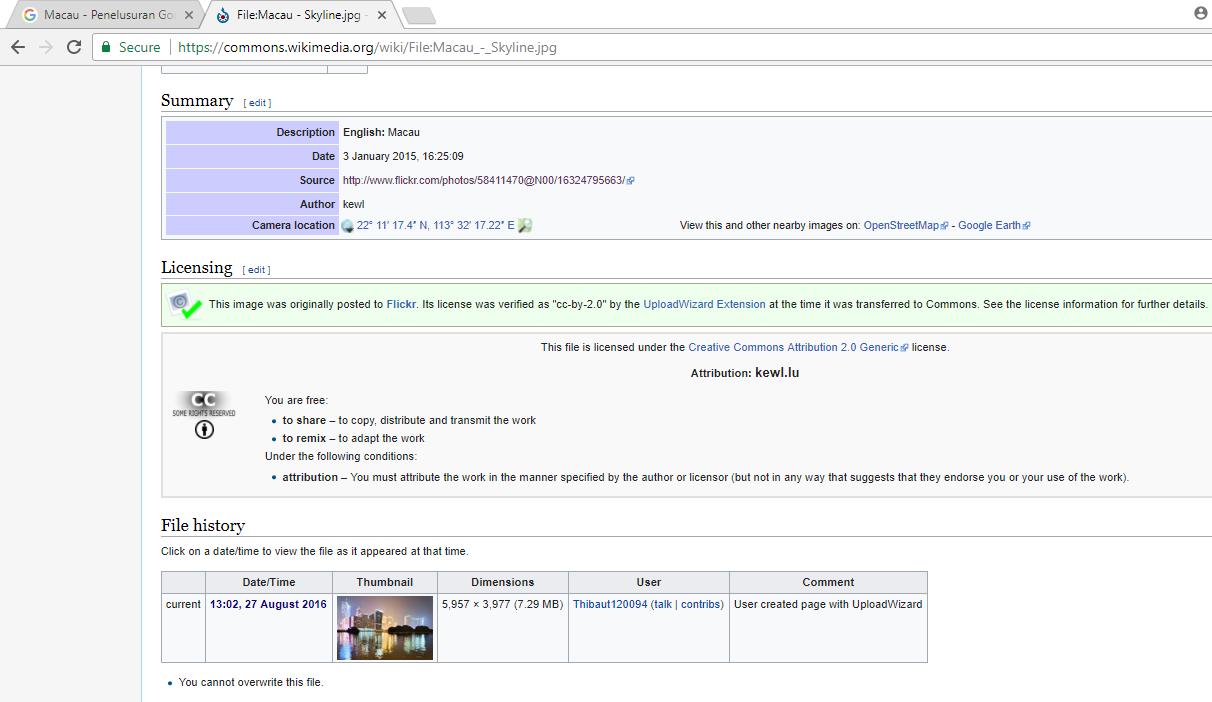Click the Macau skyline thumbnail image
This screenshot has height=702, width=1212.
(x=385, y=628)
